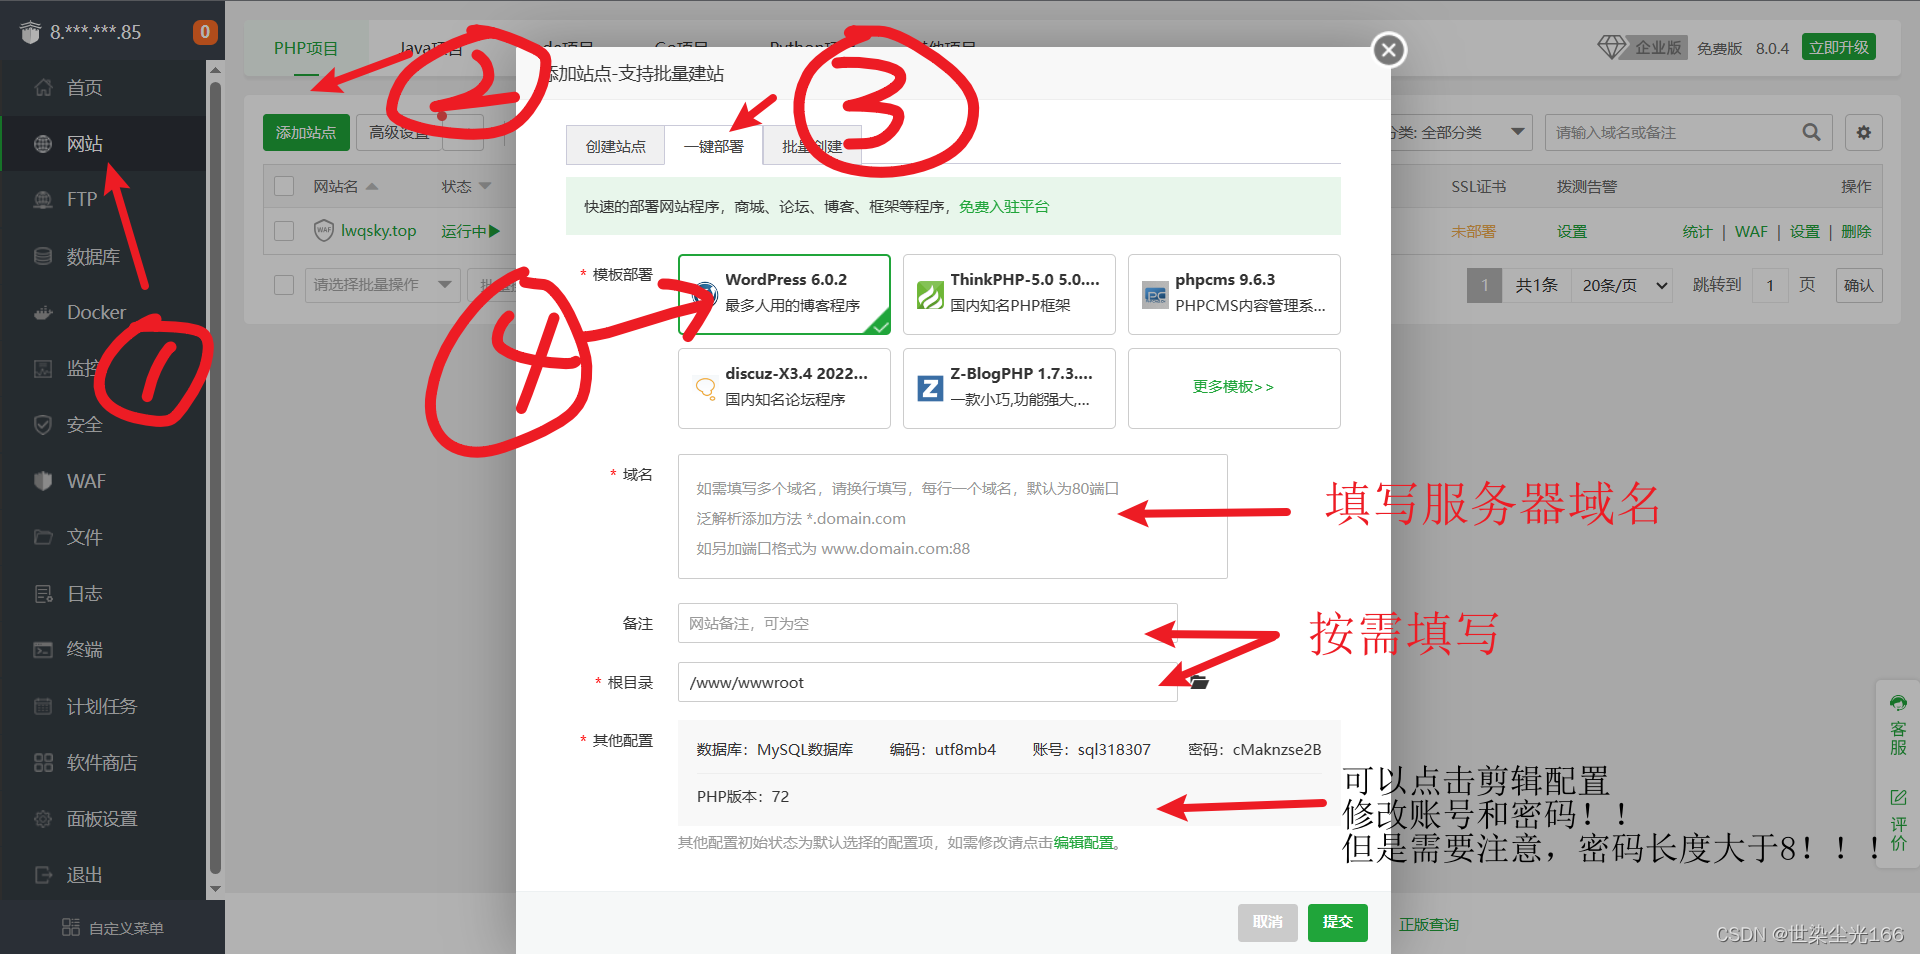1920x954 pixels.
Task: Open the Docker whale icon
Action: click(x=43, y=313)
